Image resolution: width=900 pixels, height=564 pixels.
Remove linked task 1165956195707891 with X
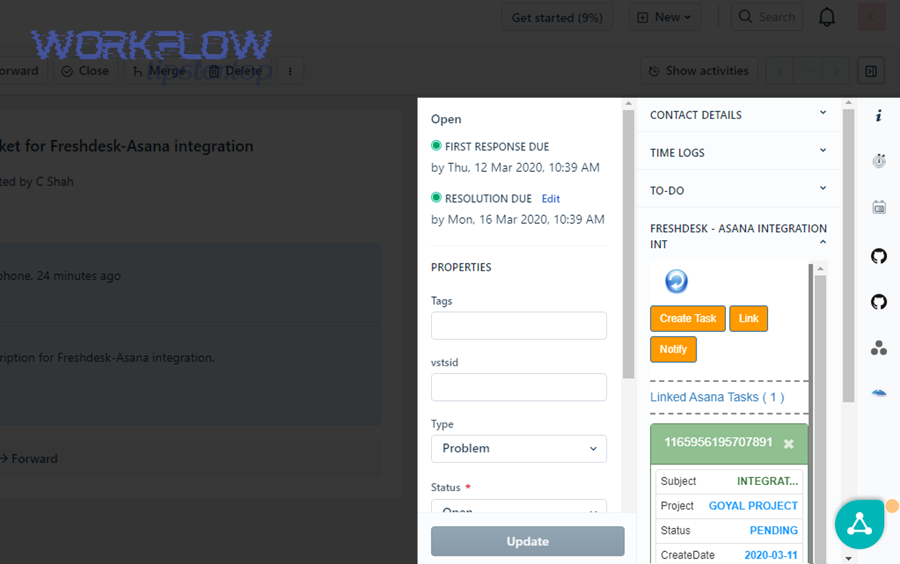pos(789,444)
